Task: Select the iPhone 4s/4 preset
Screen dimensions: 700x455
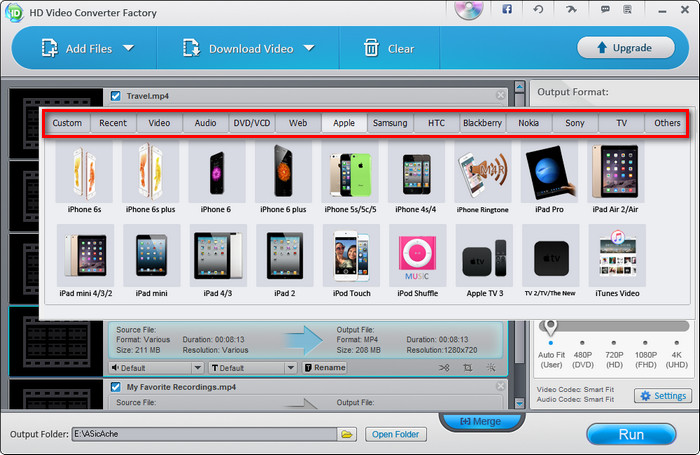Action: pos(416,178)
